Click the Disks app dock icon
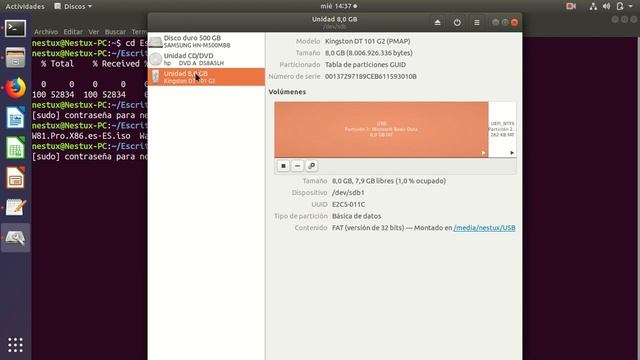Viewport: 640px width, 360px height. click(x=15, y=238)
